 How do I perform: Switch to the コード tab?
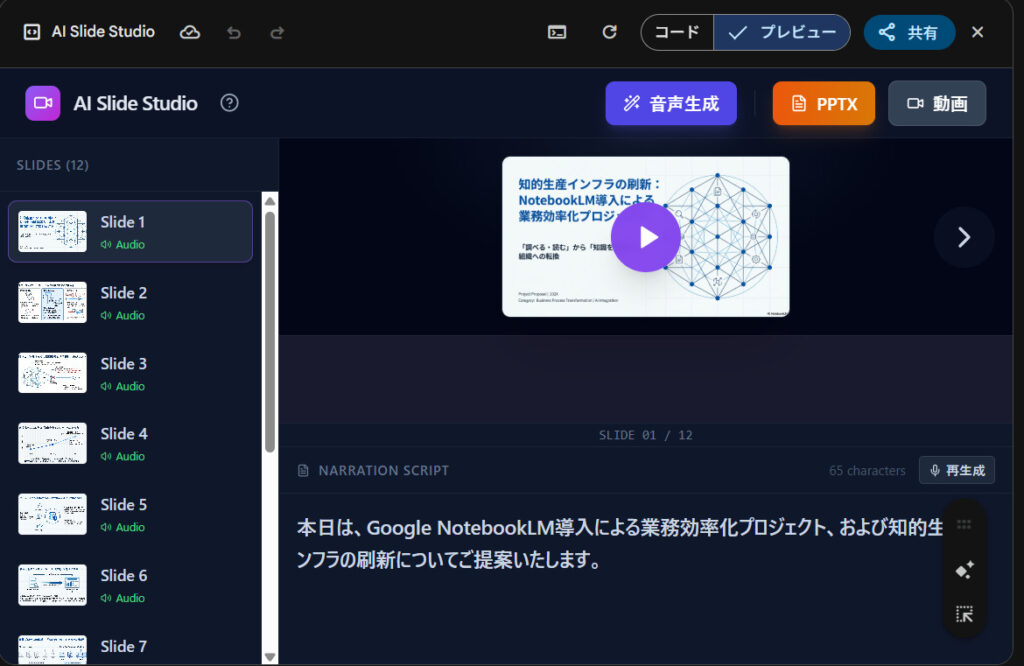click(x=677, y=31)
